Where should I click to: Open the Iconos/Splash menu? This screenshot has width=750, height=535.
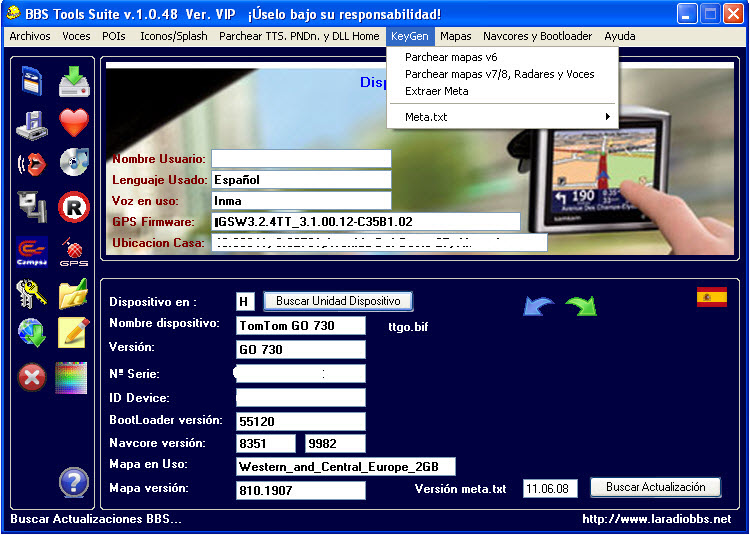point(174,36)
